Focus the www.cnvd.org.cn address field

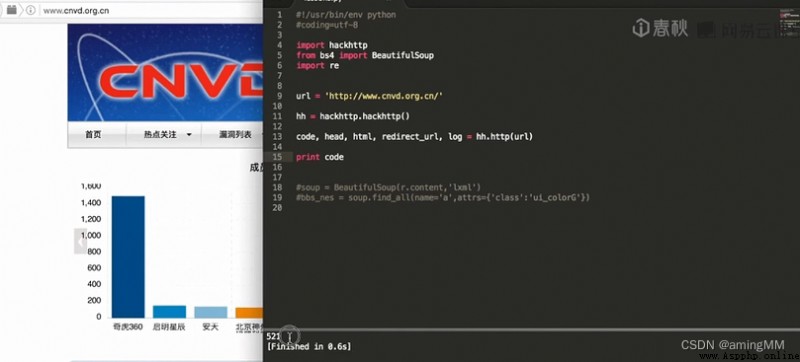coord(76,10)
